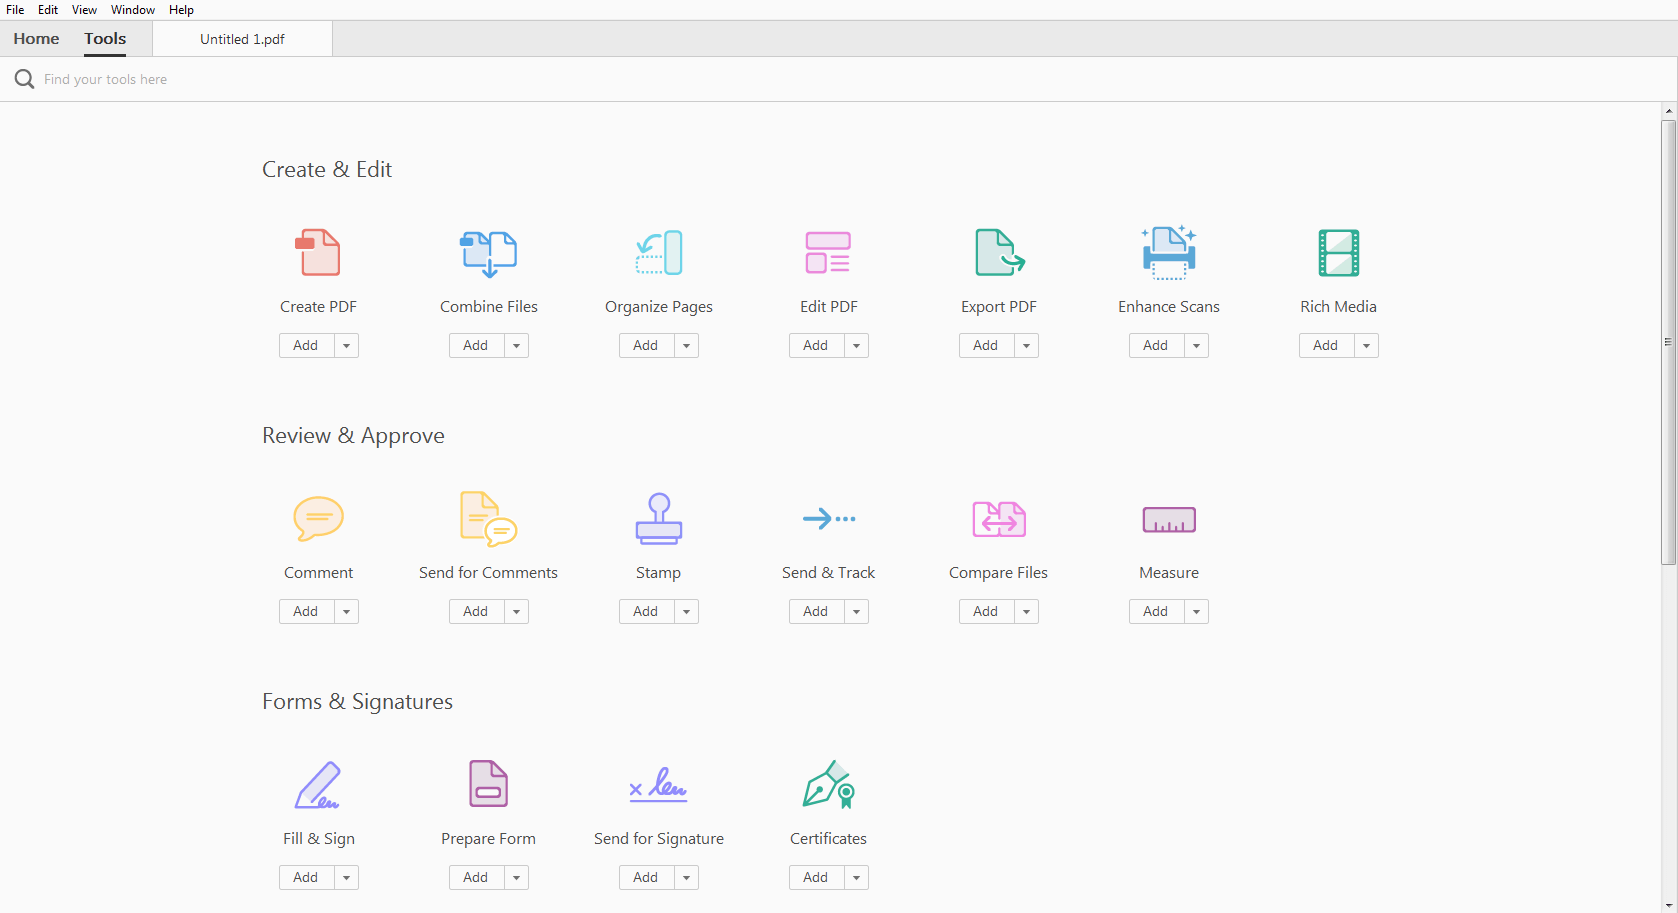This screenshot has width=1678, height=913.
Task: Open the Rich Media tool icon
Action: point(1338,252)
